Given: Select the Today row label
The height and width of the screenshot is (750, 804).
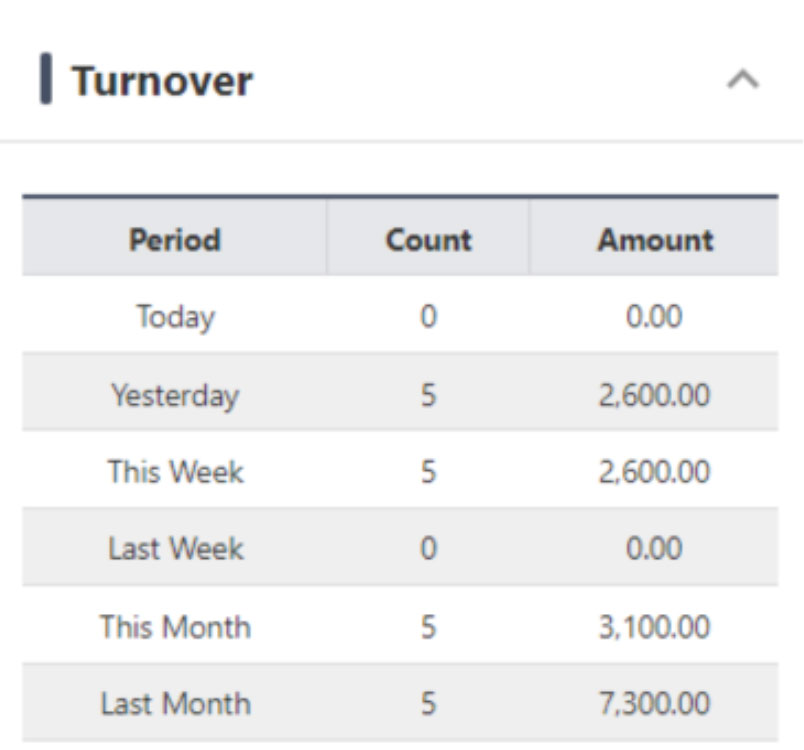Looking at the screenshot, I should (175, 317).
